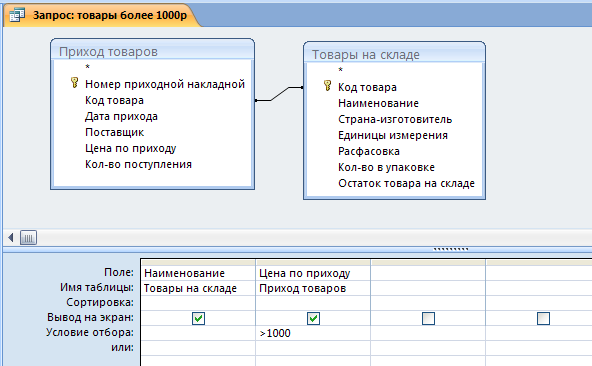Click the Поле cell with Цена по приходу
Screen dimensions: 592x366
click(x=313, y=273)
